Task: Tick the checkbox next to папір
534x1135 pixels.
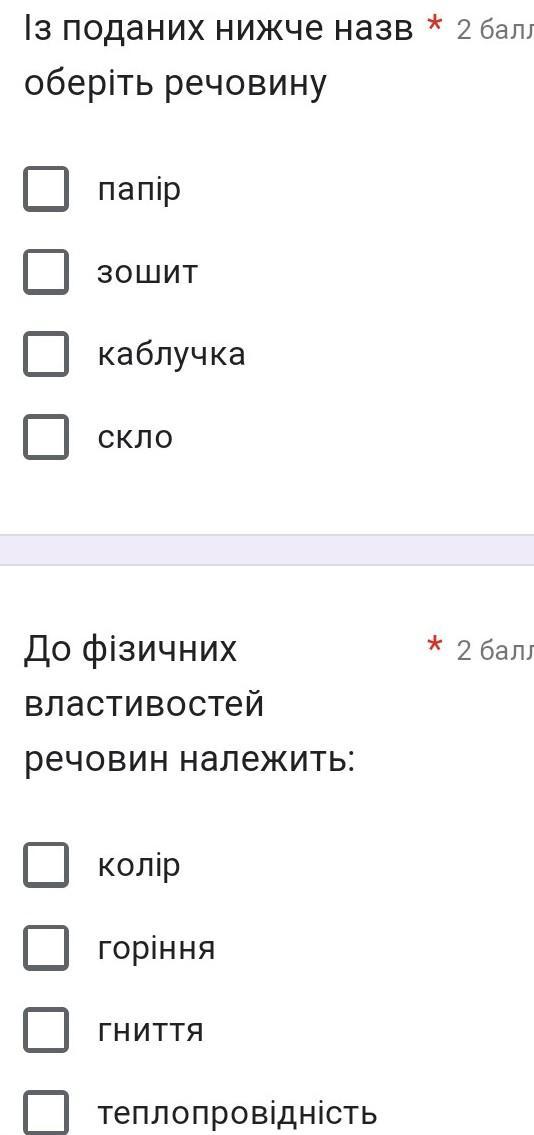Action: (x=46, y=189)
